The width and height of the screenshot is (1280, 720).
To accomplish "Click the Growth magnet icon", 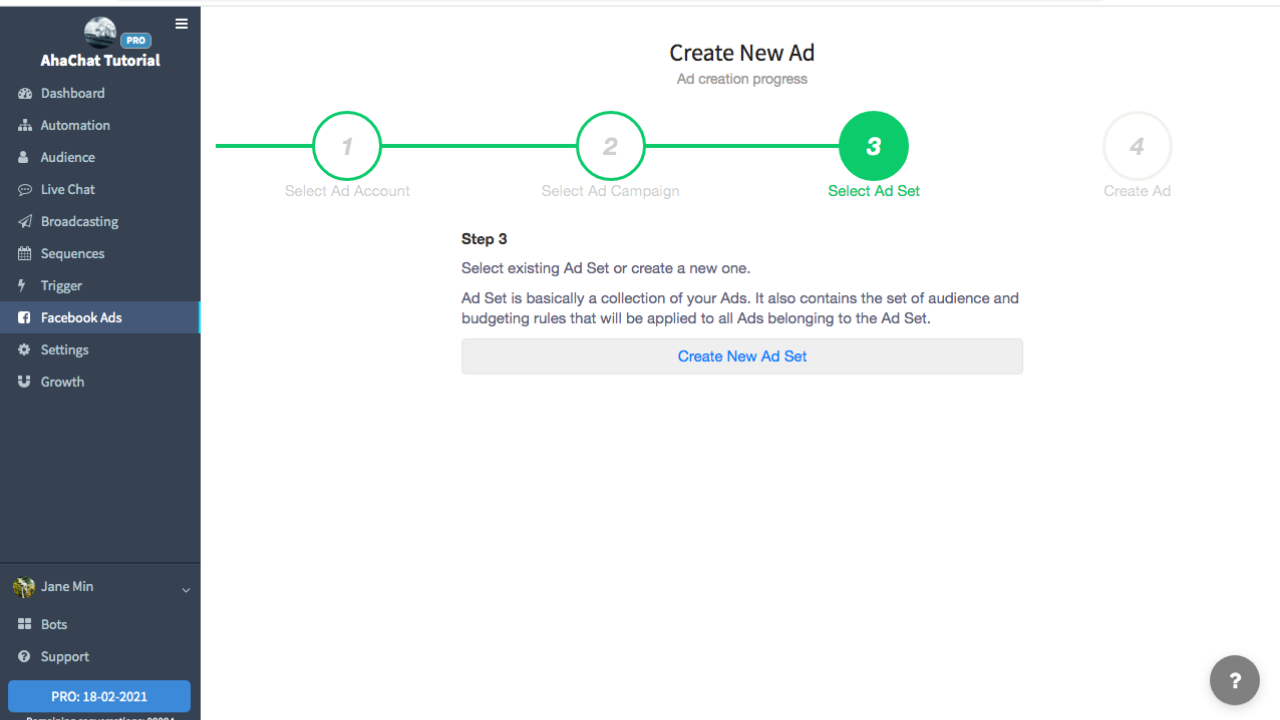I will coord(24,381).
